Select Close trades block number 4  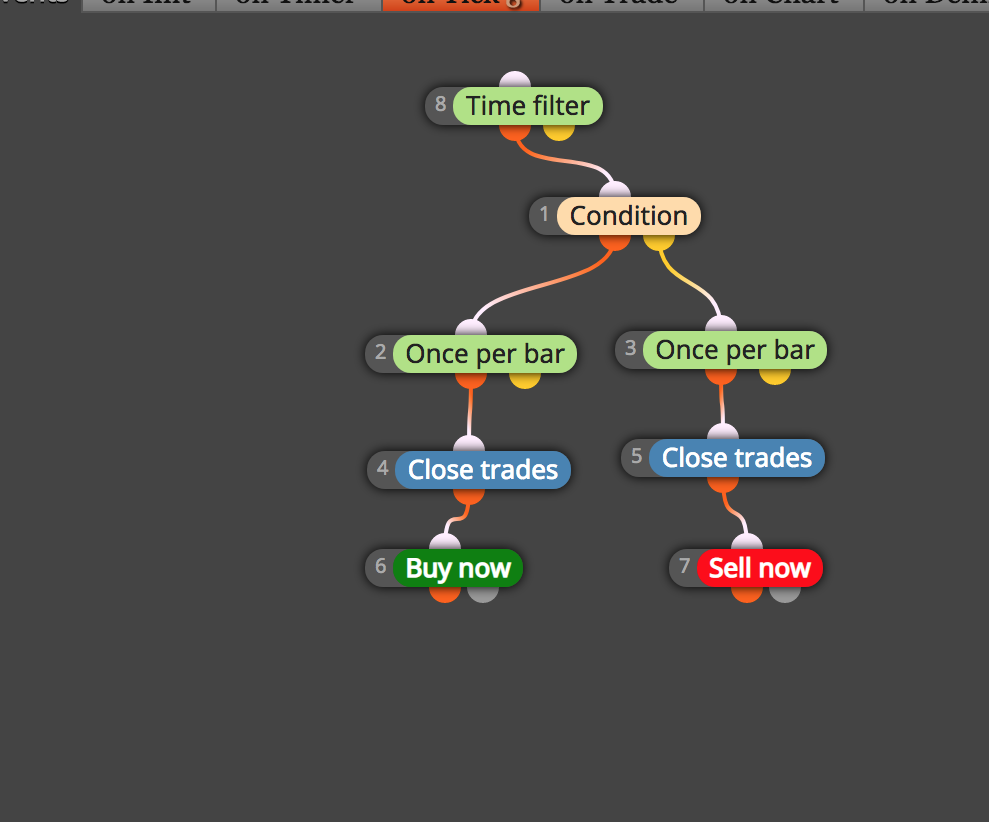[x=483, y=470]
